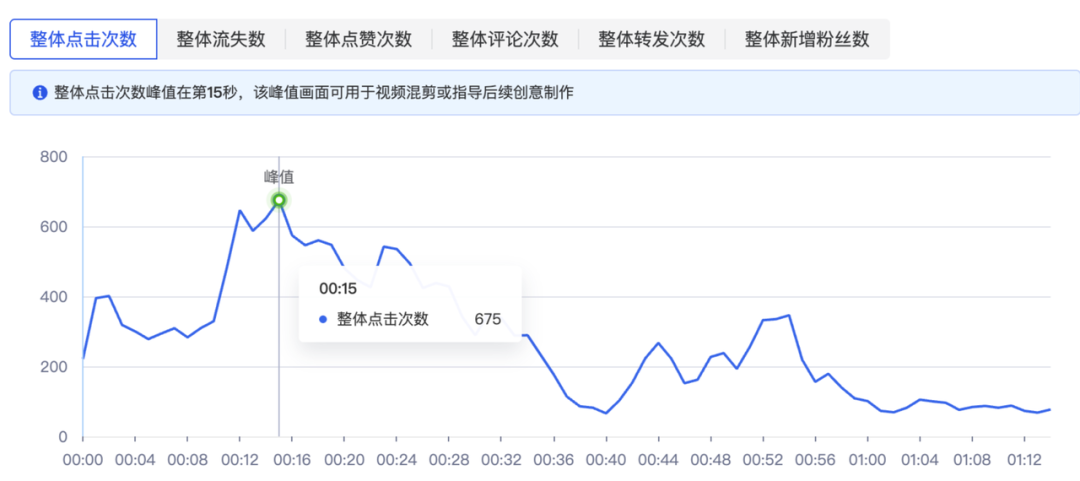Click the 01:04 x-axis label
The image size is (1080, 481).
coord(920,460)
